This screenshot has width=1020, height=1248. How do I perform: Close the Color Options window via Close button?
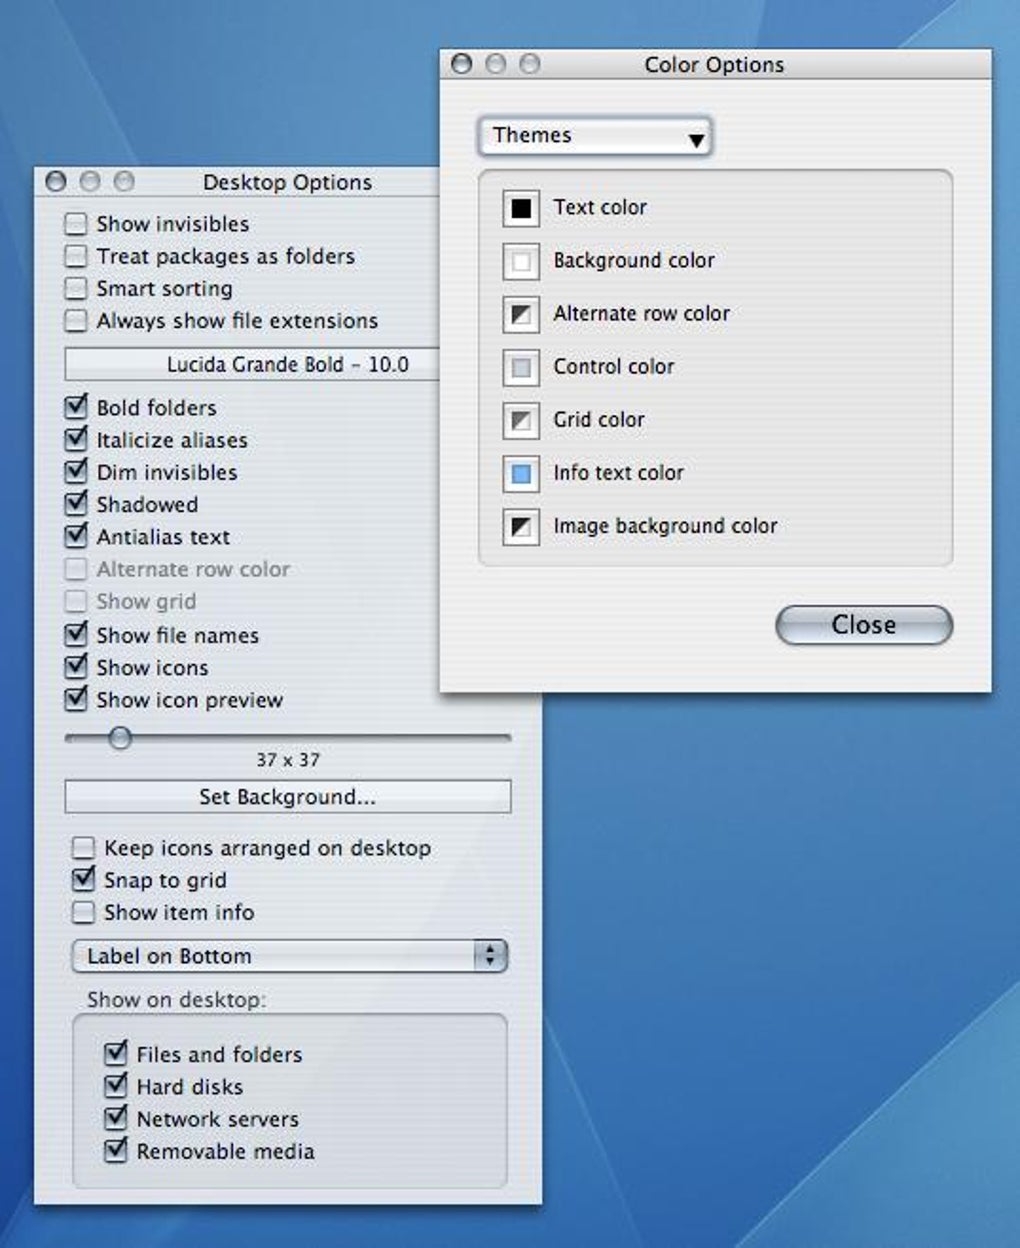pyautogui.click(x=864, y=625)
